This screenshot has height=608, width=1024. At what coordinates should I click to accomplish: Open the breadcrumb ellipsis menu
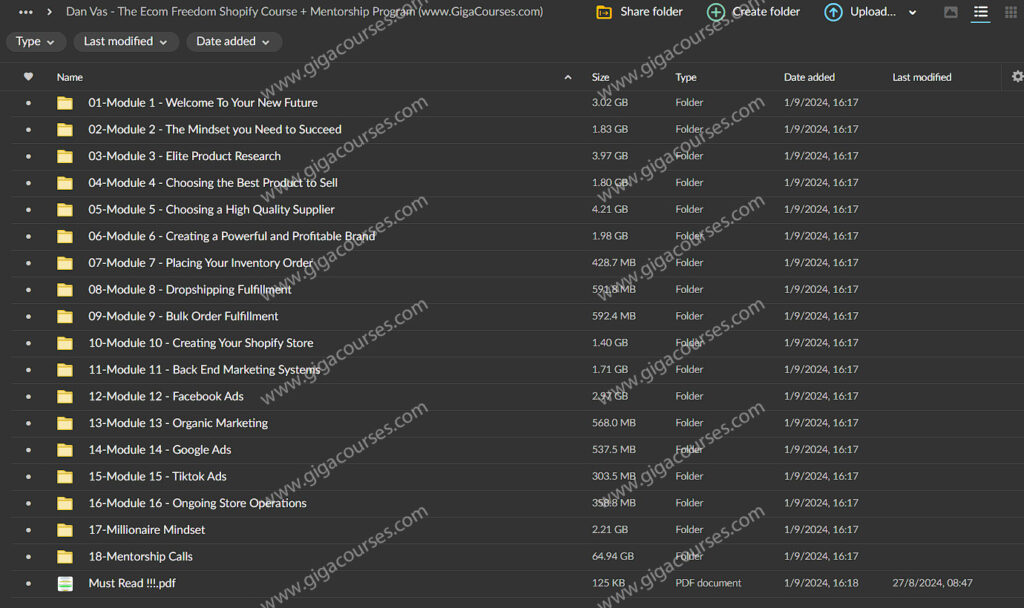(26, 12)
